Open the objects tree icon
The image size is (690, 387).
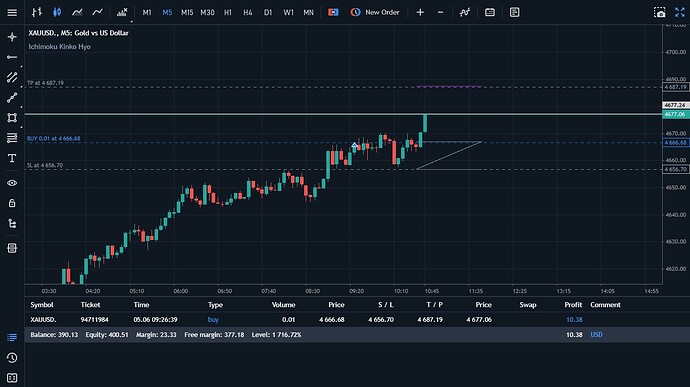12,224
